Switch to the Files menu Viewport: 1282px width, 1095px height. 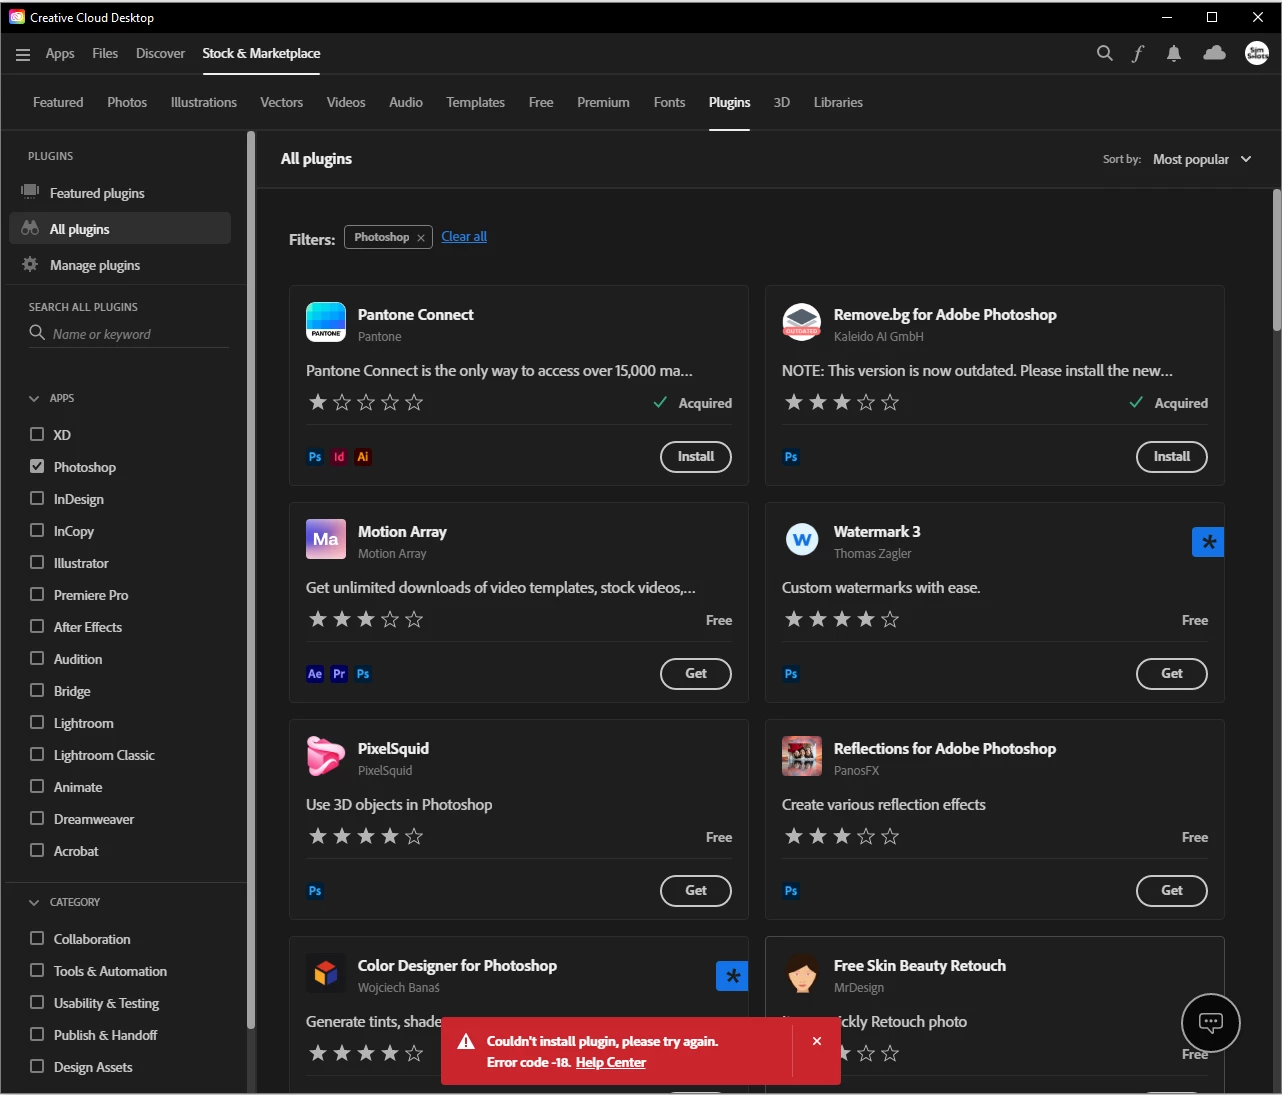click(105, 54)
